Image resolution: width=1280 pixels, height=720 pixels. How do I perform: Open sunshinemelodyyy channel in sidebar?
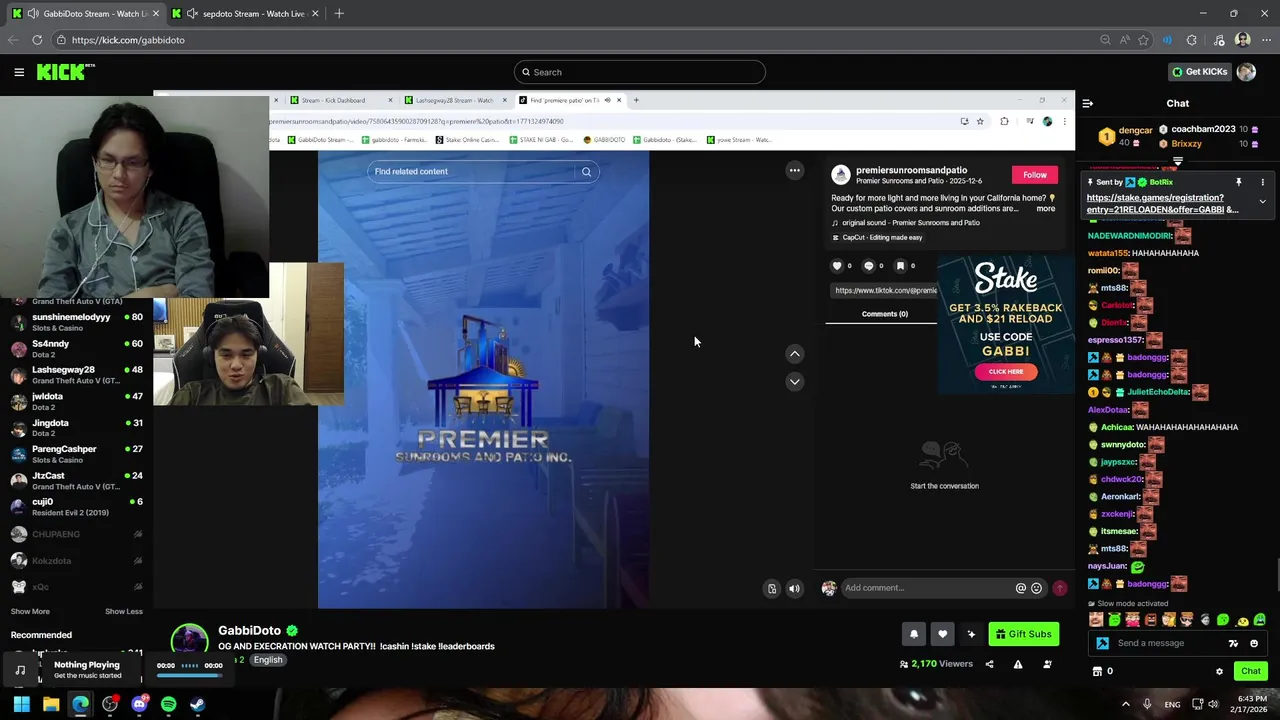point(76,322)
